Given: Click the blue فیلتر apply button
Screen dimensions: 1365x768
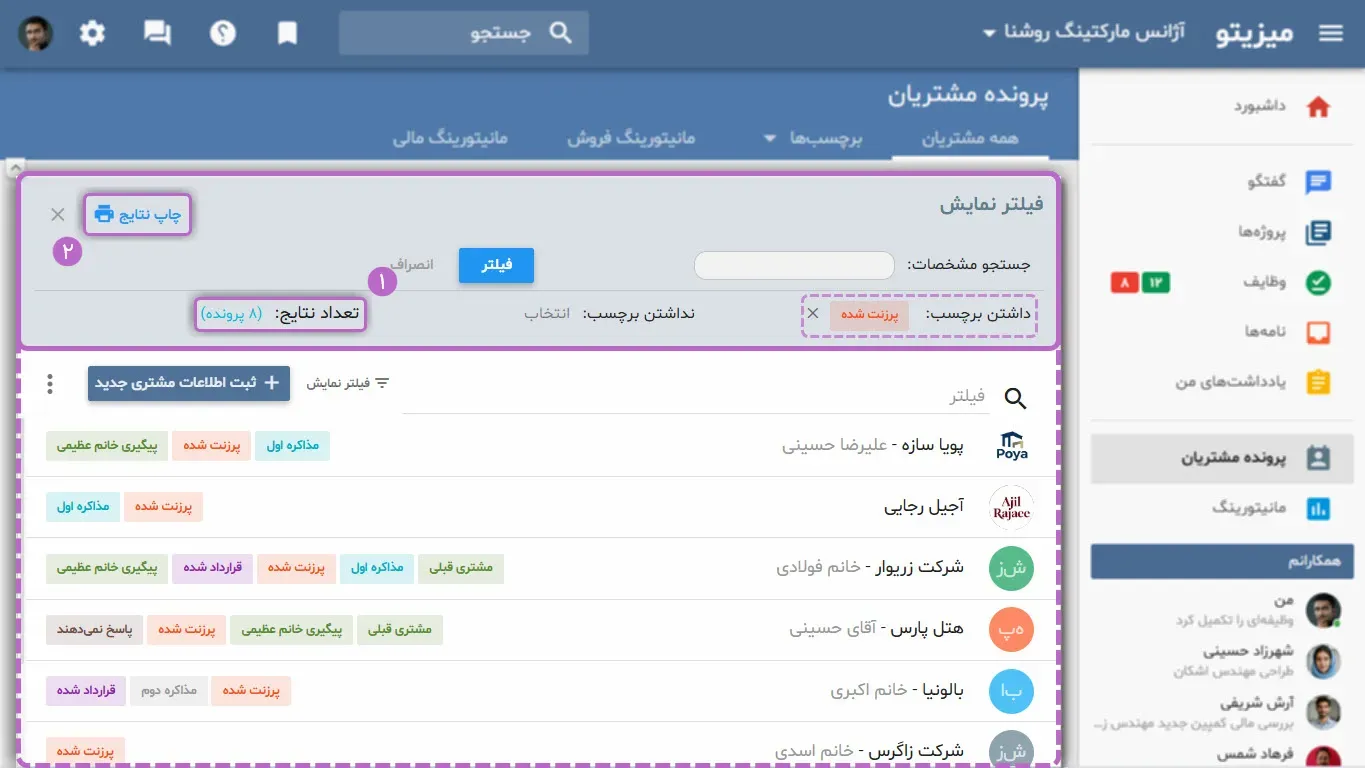Looking at the screenshot, I should (497, 265).
